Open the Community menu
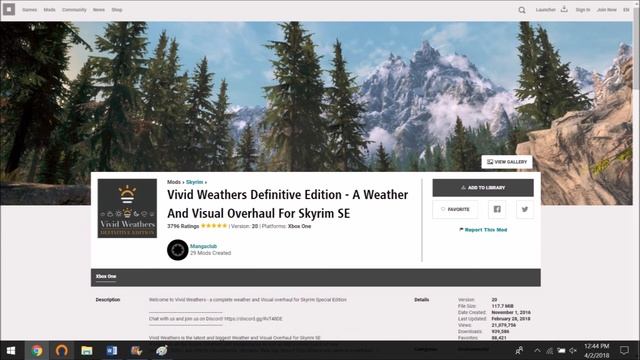The image size is (640, 360). click(x=74, y=10)
